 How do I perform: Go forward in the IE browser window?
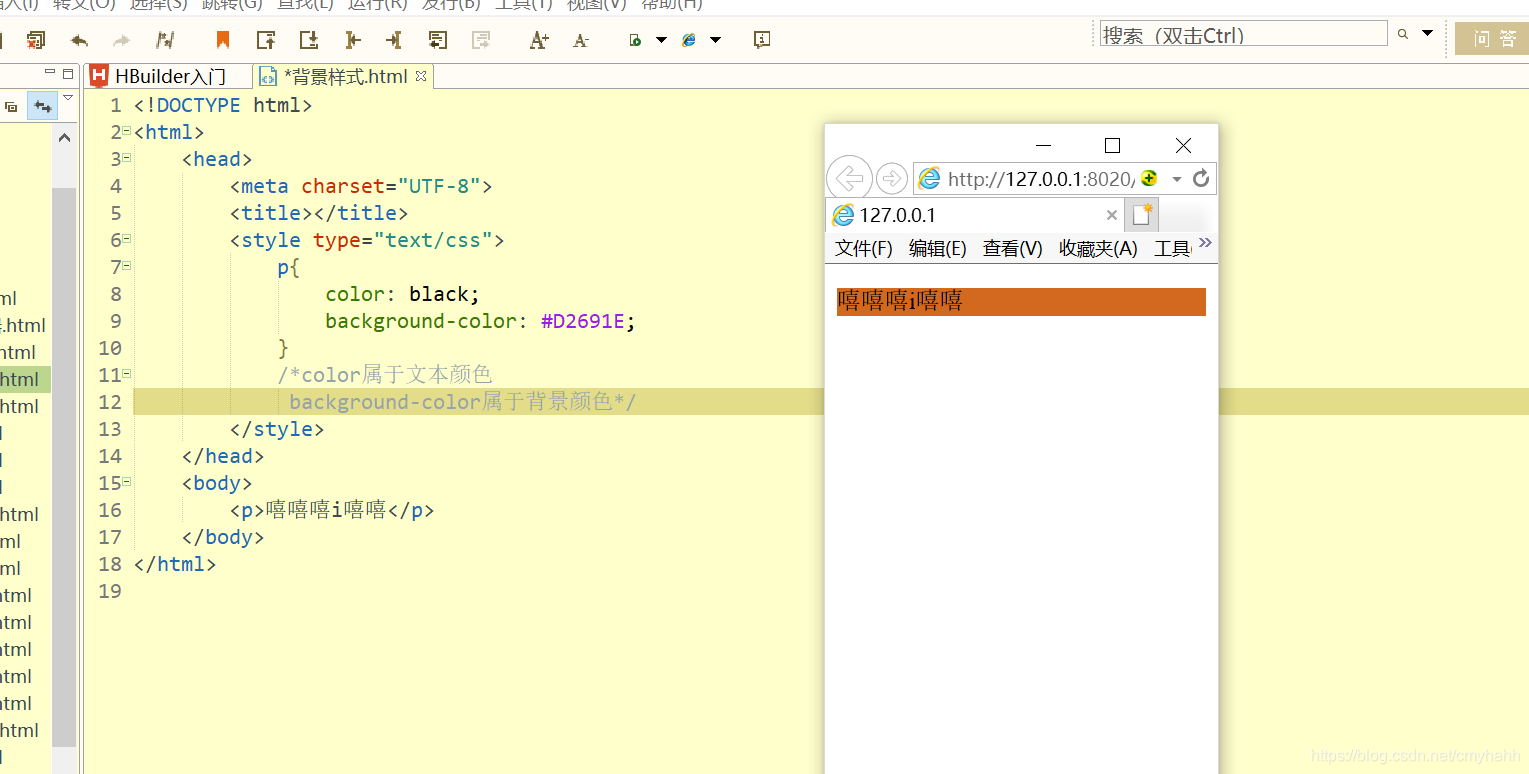891,179
